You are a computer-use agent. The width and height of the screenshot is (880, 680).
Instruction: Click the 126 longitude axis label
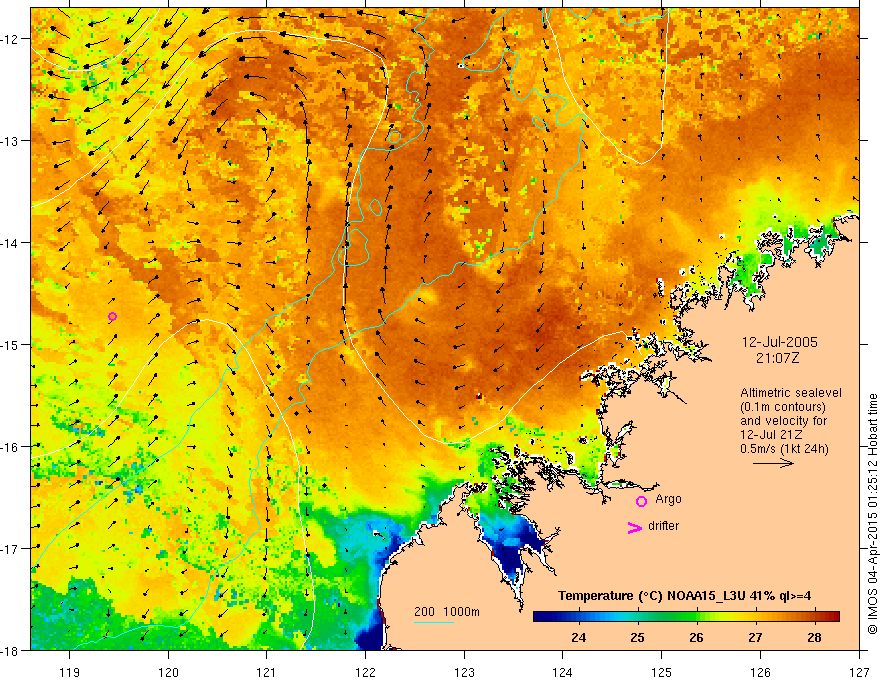pyautogui.click(x=760, y=672)
